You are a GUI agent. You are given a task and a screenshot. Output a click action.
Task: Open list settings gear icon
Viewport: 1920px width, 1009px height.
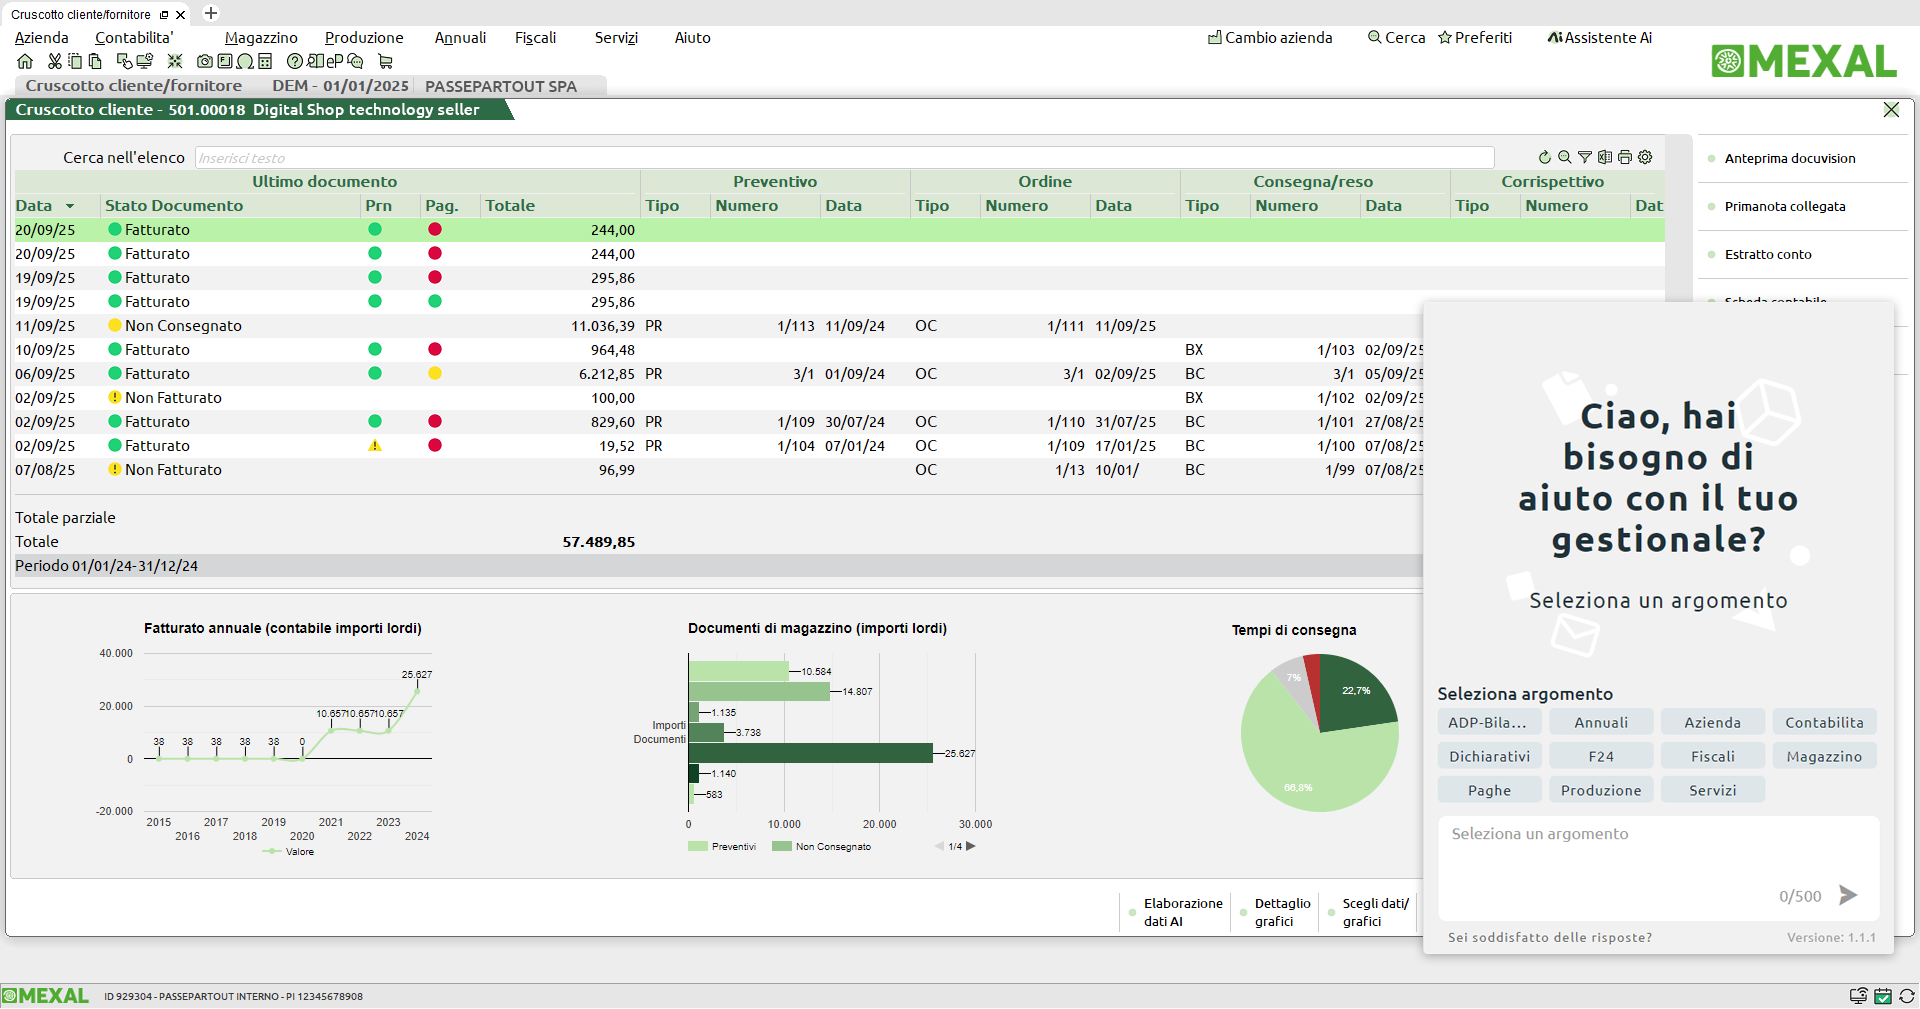[x=1645, y=157]
